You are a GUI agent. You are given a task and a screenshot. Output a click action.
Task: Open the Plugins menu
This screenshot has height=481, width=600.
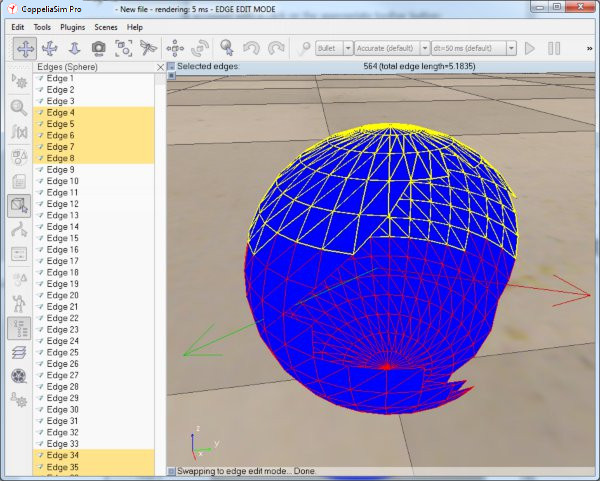(73, 27)
